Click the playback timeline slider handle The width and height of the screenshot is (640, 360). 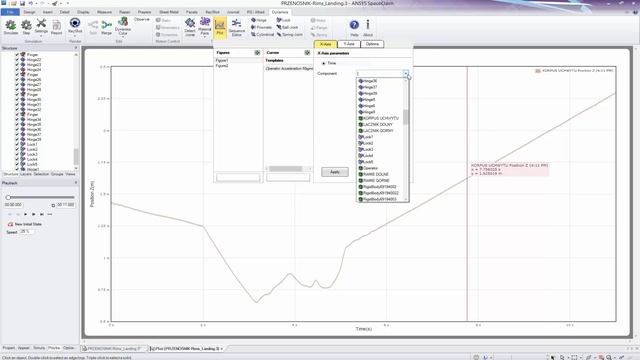click(x=8, y=197)
